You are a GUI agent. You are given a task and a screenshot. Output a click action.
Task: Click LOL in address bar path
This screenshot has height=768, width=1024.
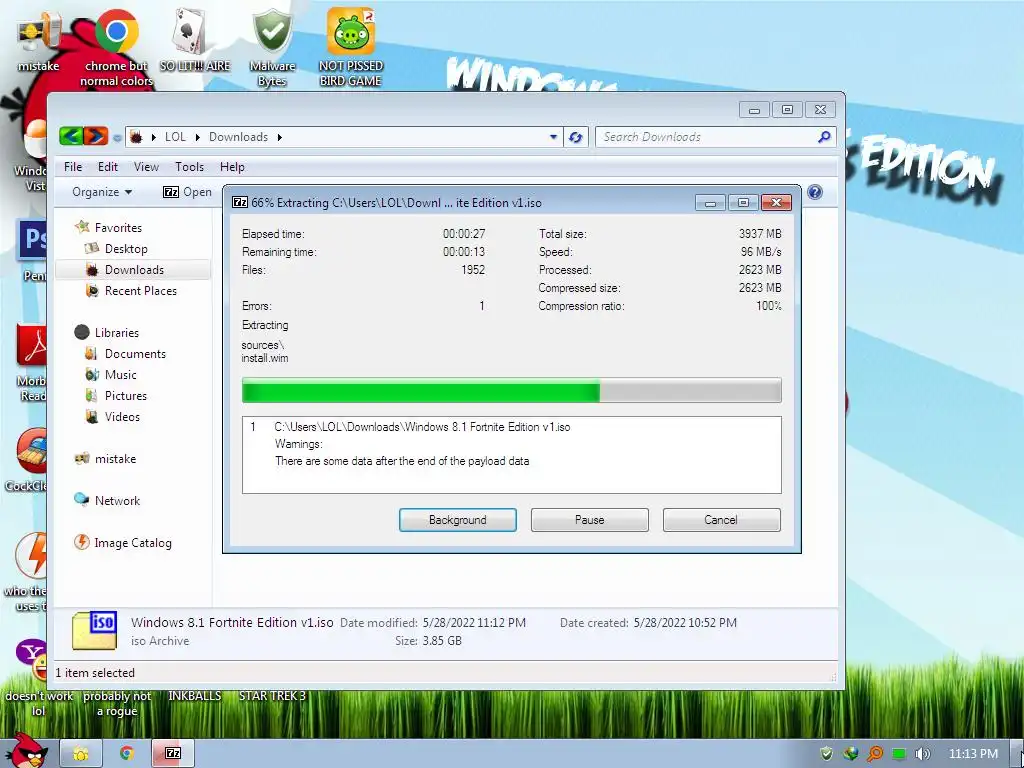(x=175, y=136)
